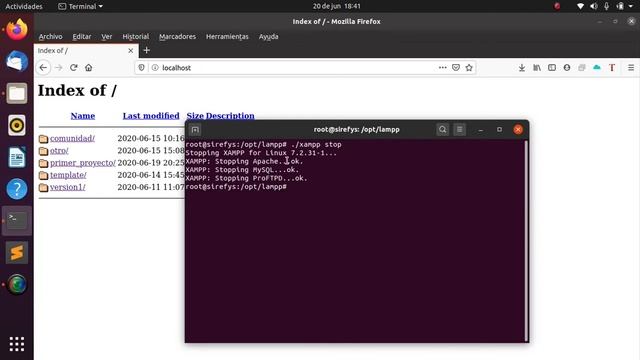
Task: Launch Sublime Text from the dock
Action: tap(17, 253)
